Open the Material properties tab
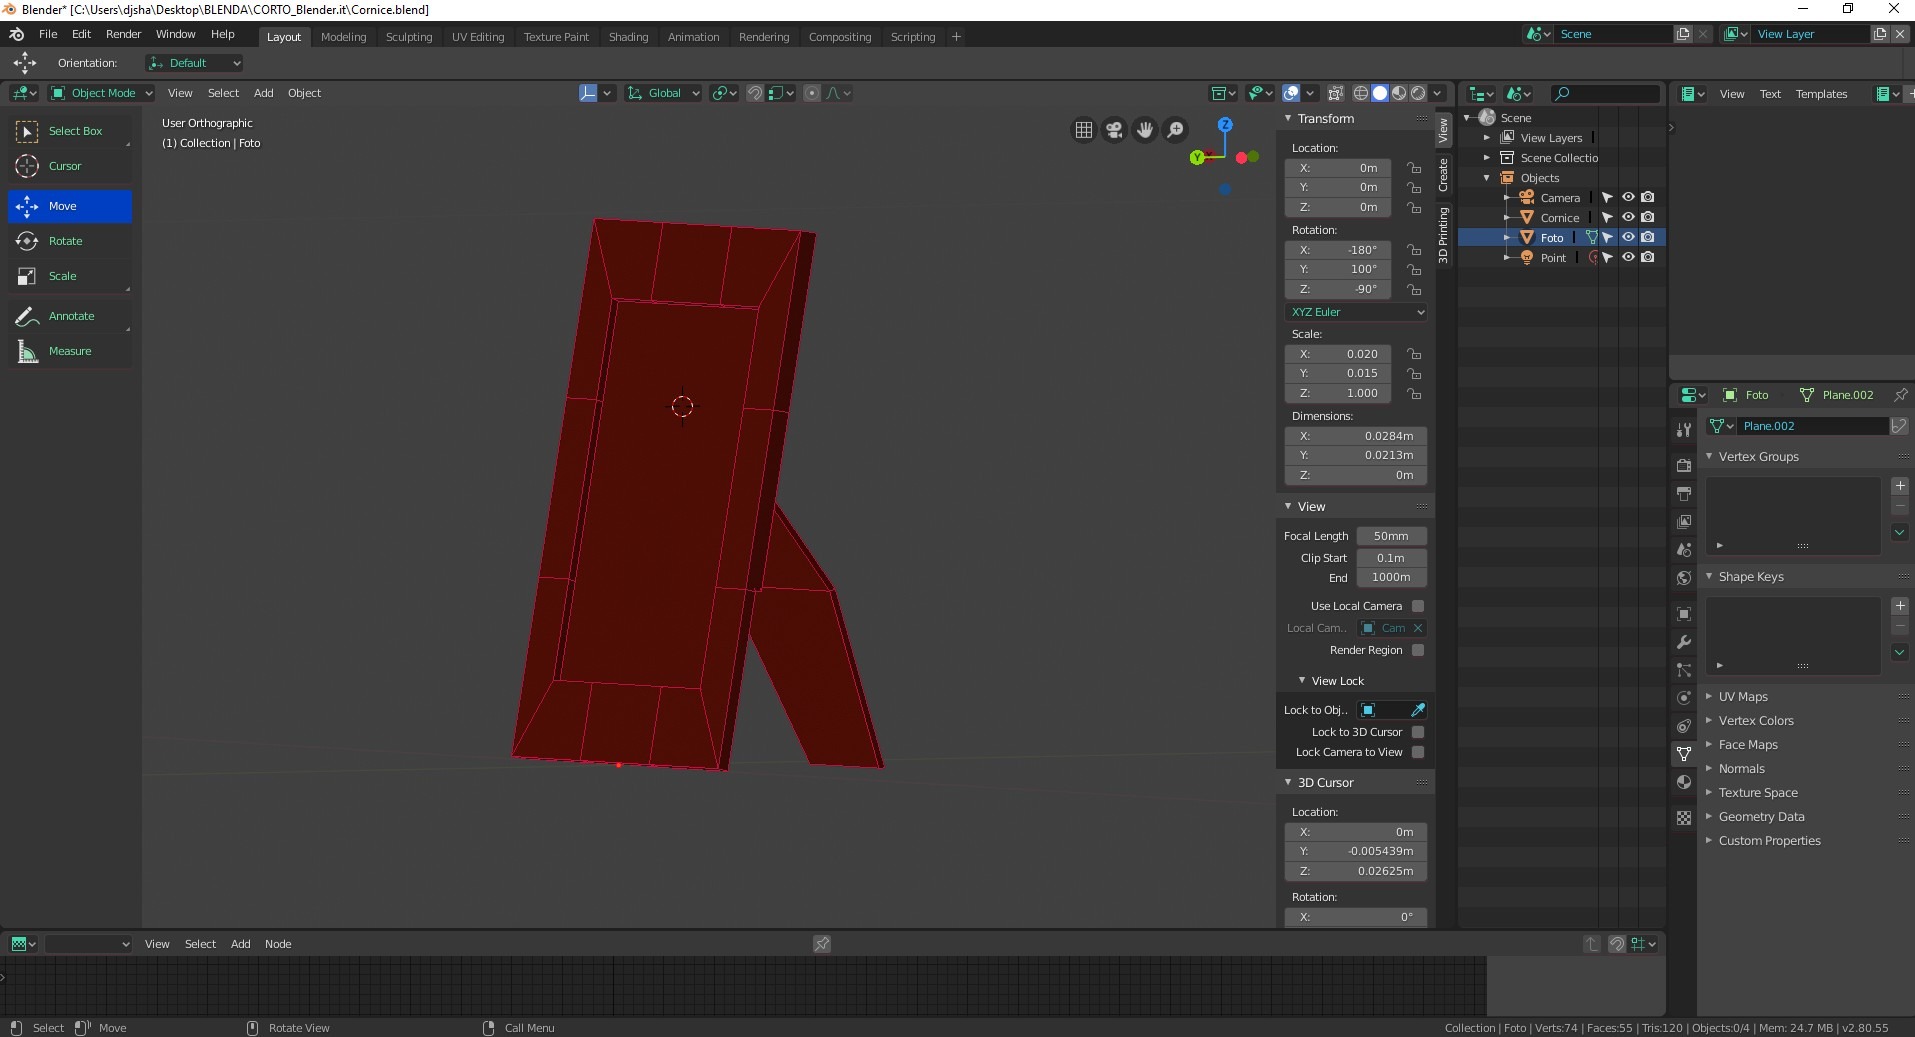 click(1684, 782)
